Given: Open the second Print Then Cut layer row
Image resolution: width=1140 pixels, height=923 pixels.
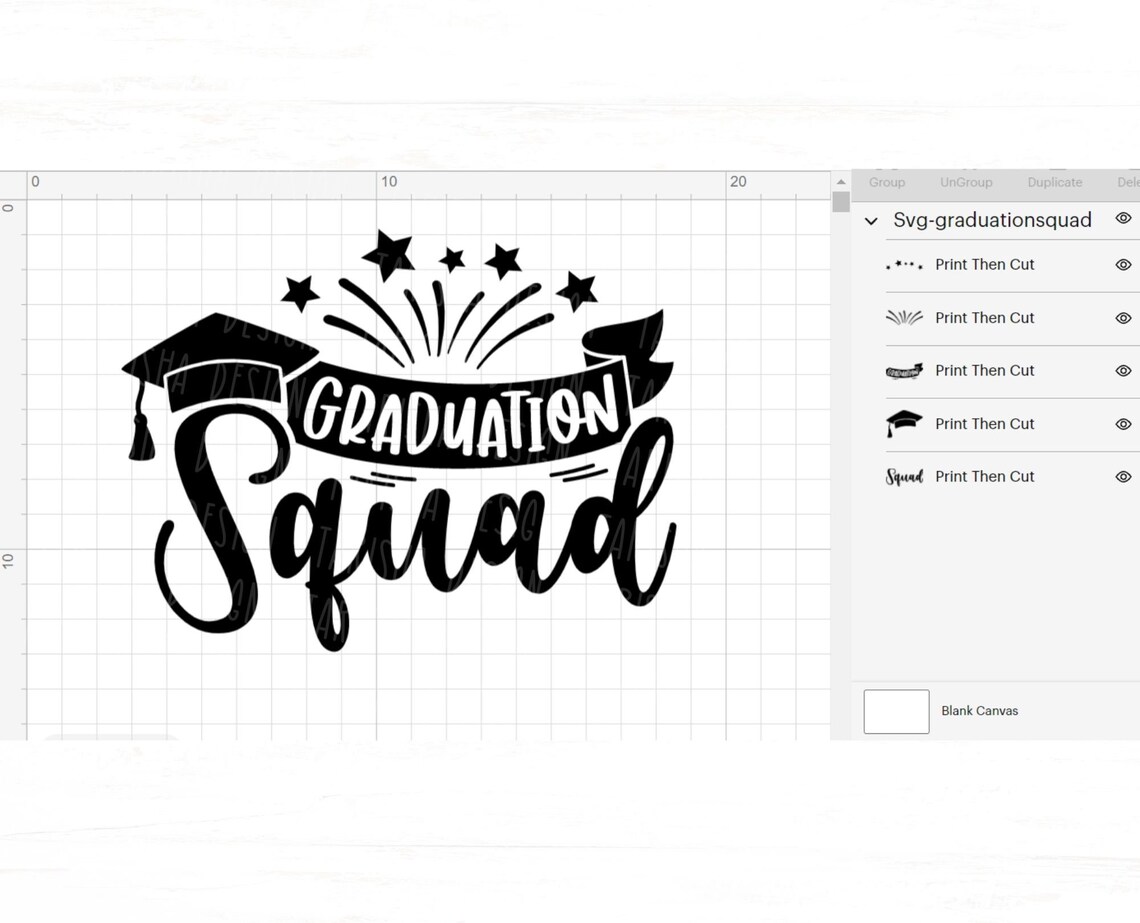Looking at the screenshot, I should [985, 318].
